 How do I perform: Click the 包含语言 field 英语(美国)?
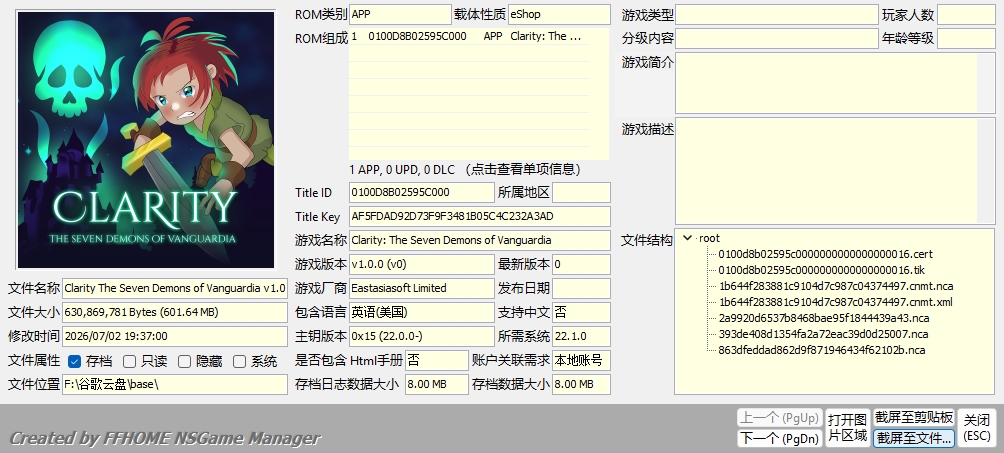pyautogui.click(x=421, y=312)
